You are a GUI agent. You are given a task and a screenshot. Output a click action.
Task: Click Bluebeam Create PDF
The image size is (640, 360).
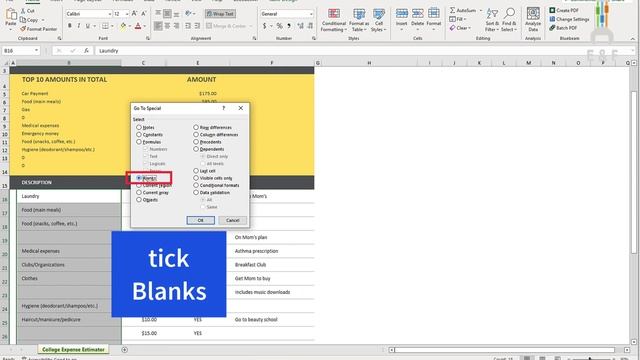(564, 10)
